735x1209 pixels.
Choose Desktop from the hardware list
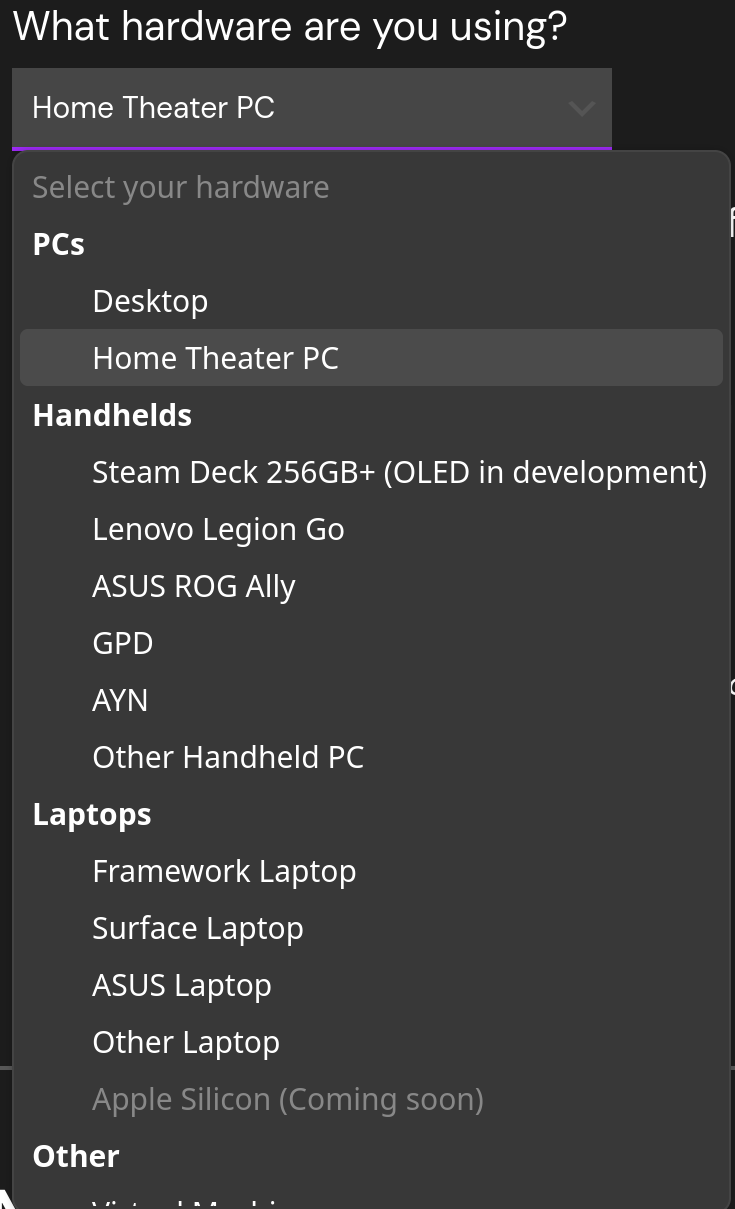click(150, 301)
